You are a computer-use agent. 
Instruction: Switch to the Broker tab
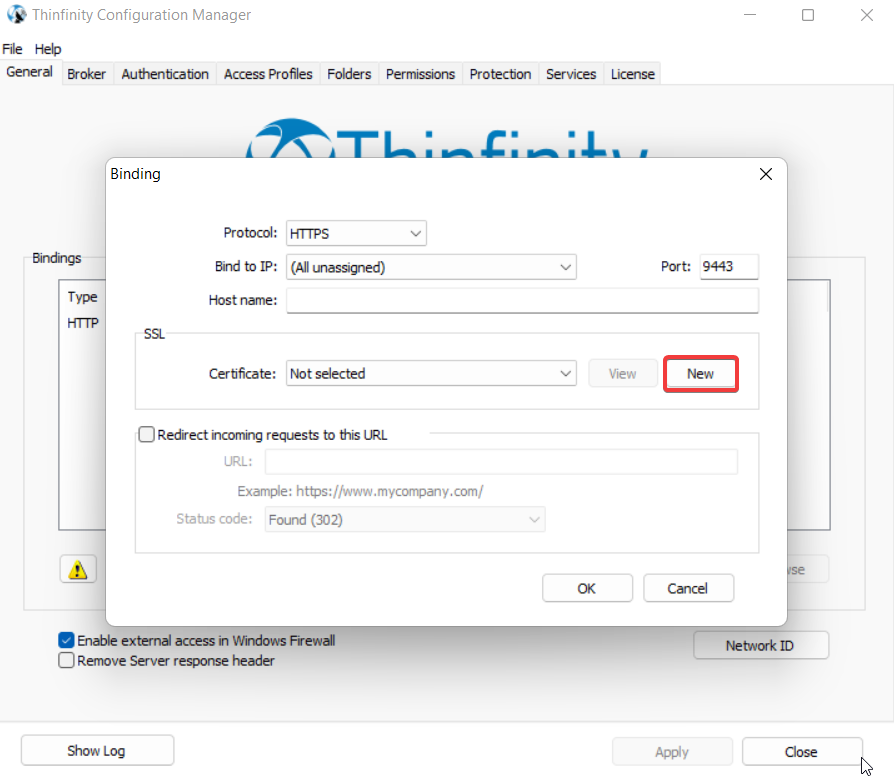coord(86,74)
